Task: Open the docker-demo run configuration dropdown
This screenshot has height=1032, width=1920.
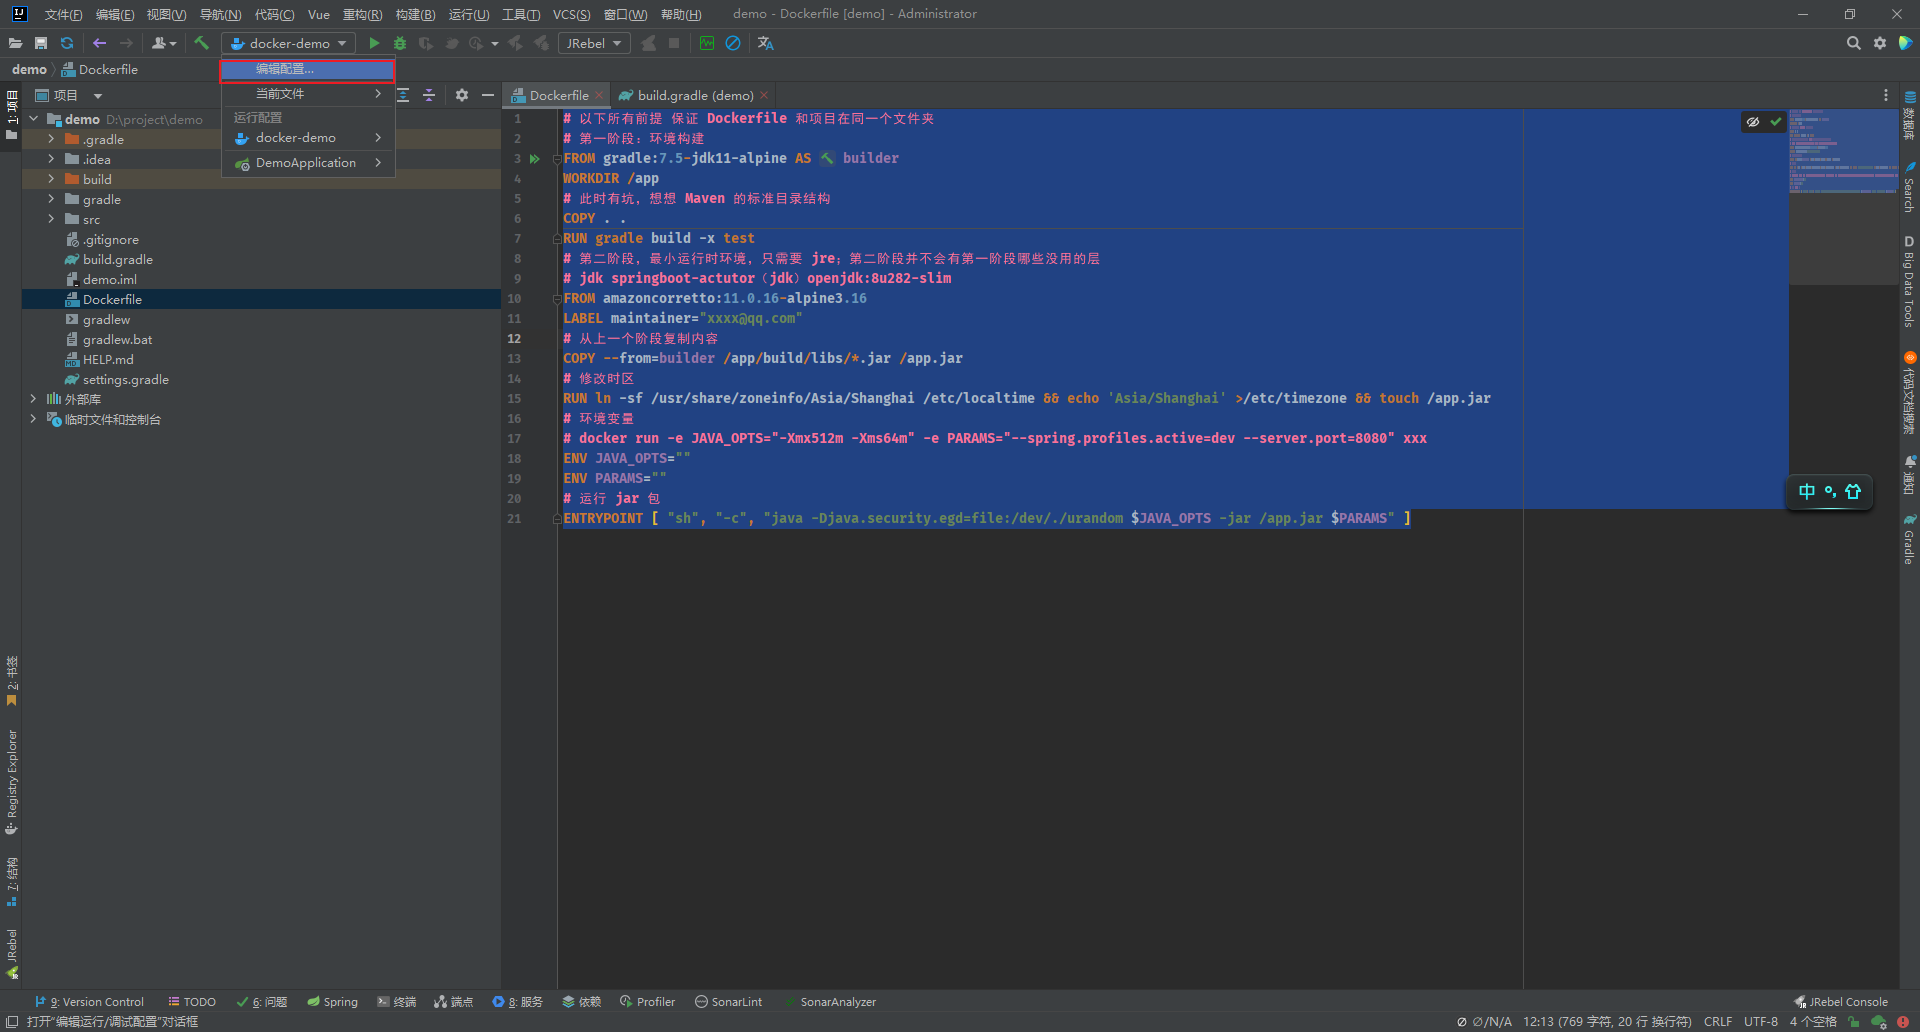Action: (x=289, y=43)
